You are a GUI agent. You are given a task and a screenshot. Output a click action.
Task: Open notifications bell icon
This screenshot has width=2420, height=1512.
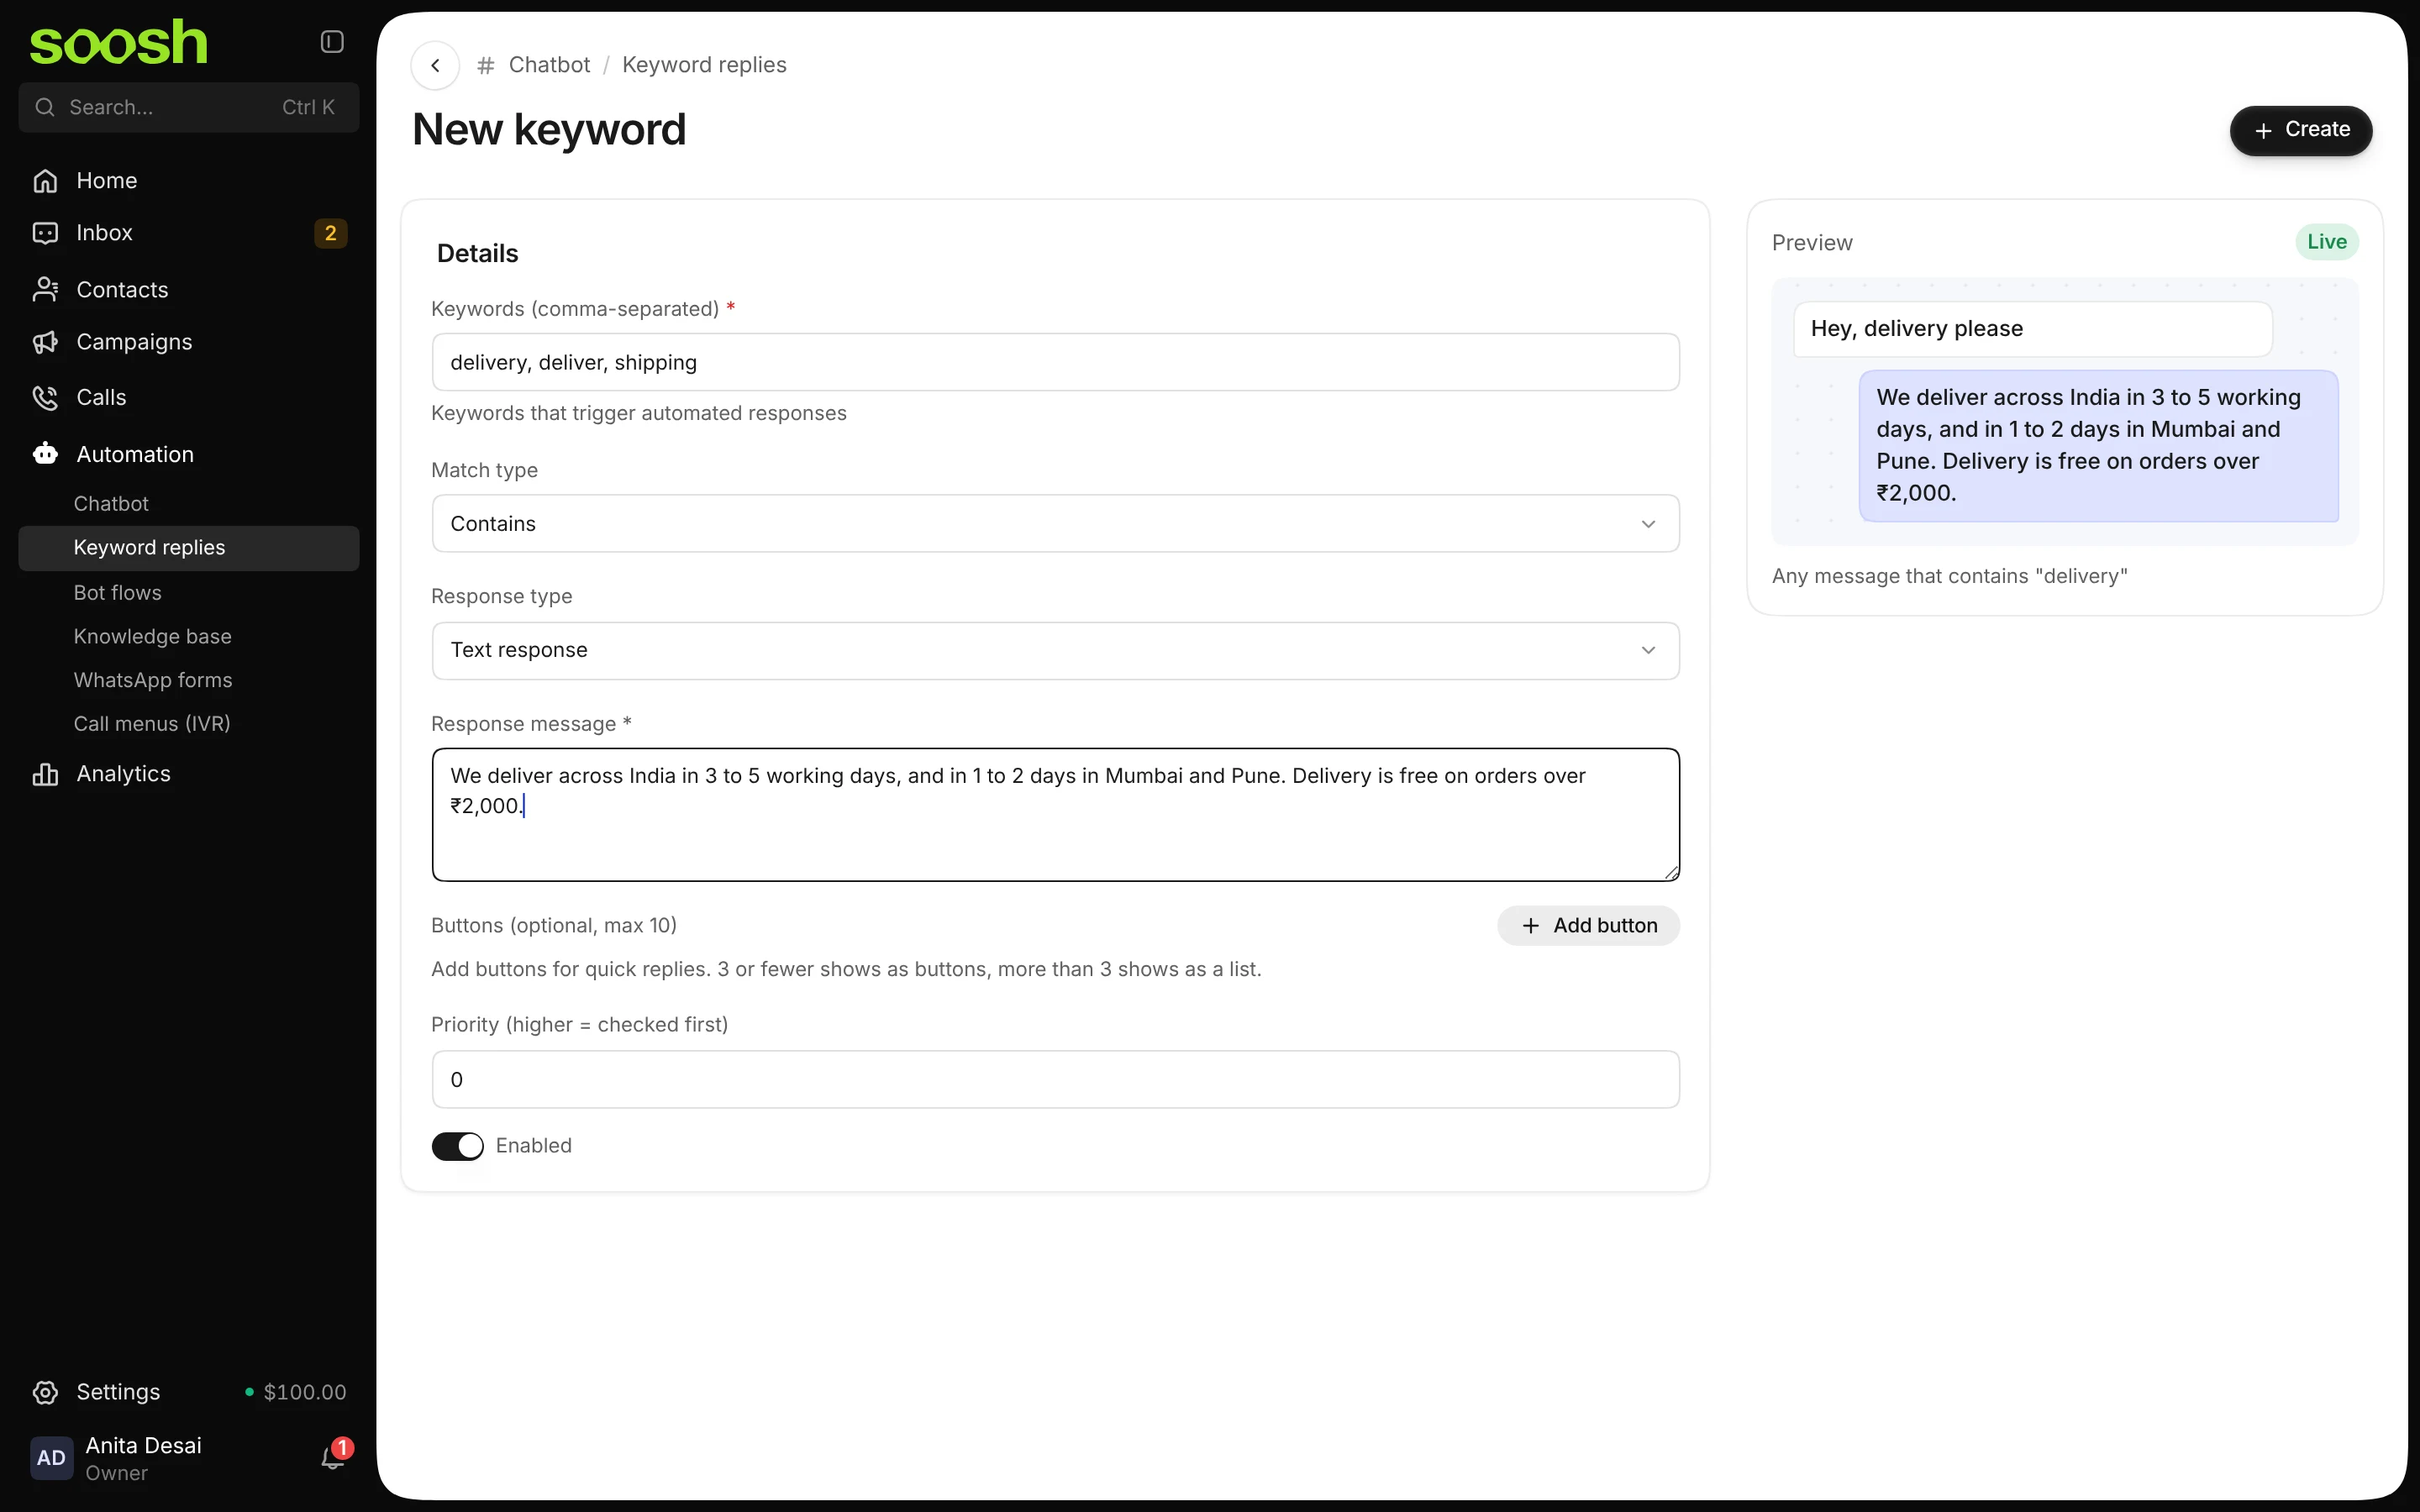[x=333, y=1458]
